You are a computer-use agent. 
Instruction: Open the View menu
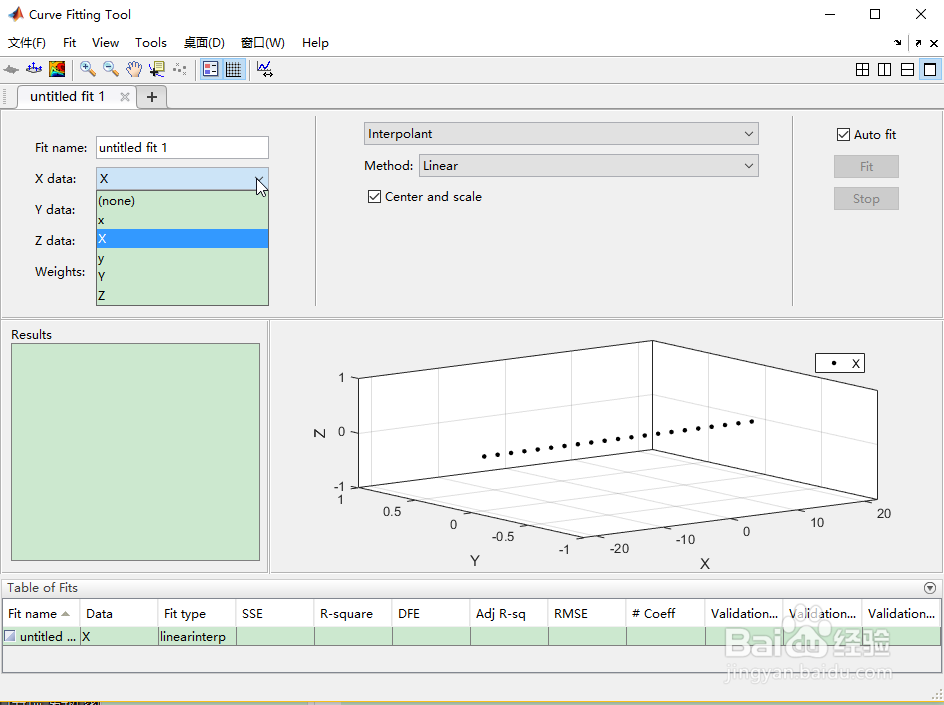tap(105, 43)
